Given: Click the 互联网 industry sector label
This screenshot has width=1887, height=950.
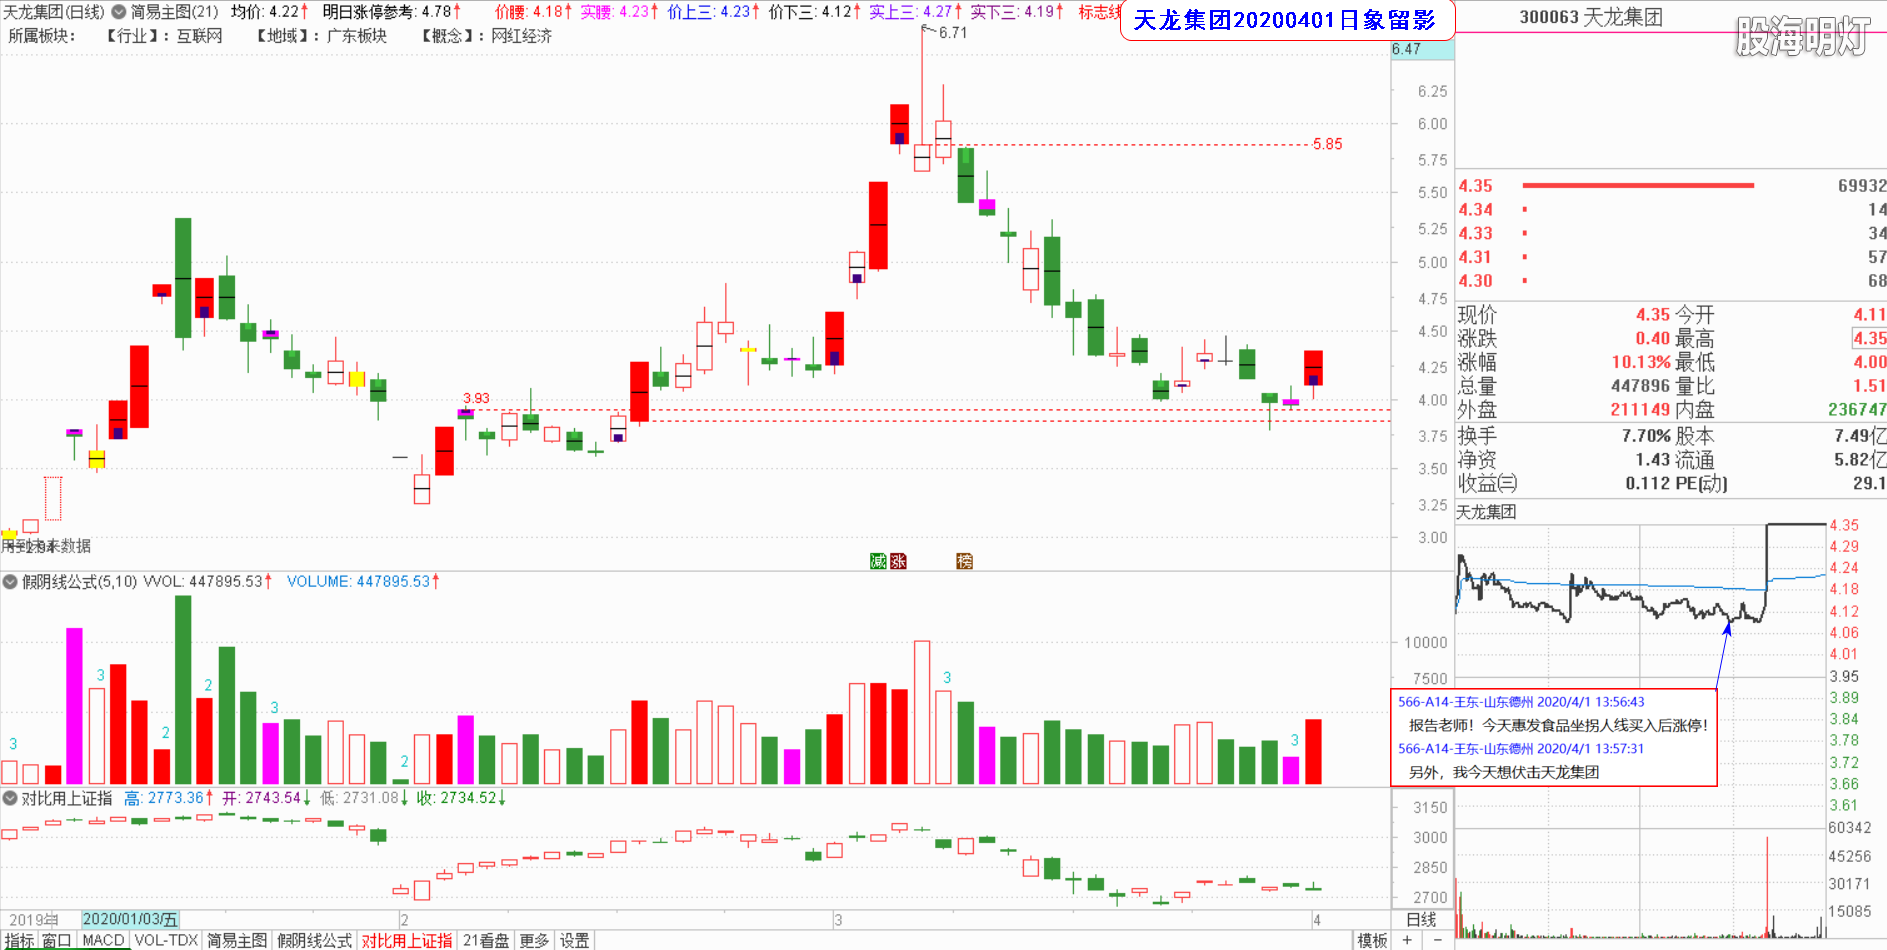Looking at the screenshot, I should (200, 36).
